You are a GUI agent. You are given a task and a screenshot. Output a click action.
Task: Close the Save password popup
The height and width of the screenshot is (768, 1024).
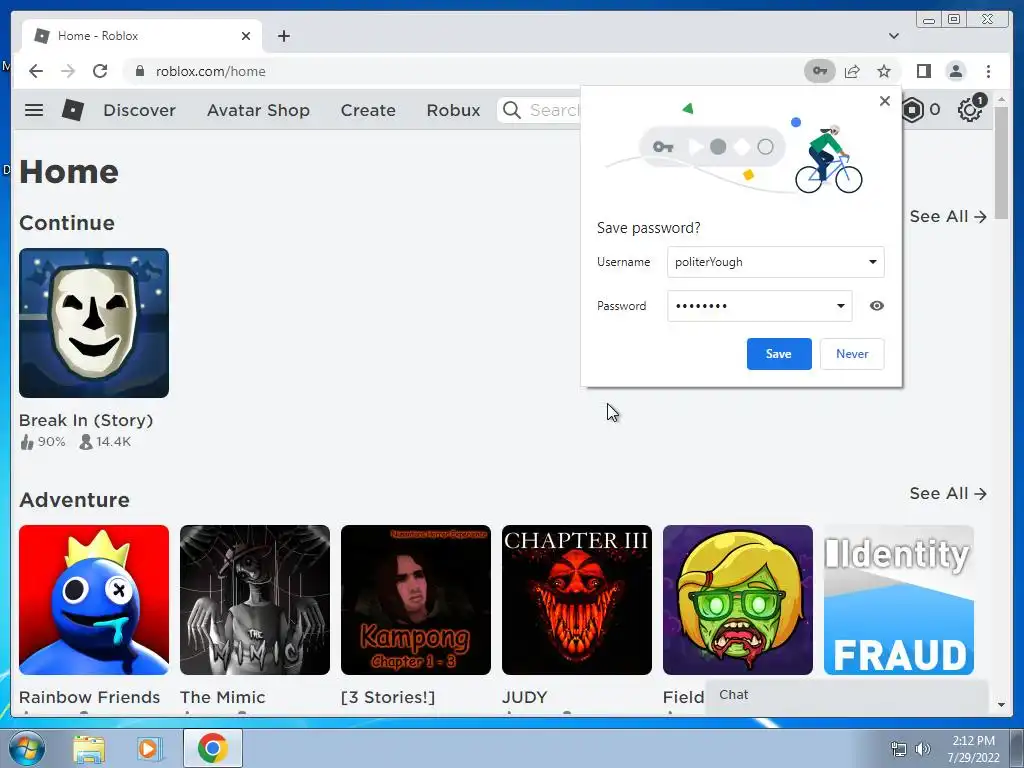pos(885,101)
